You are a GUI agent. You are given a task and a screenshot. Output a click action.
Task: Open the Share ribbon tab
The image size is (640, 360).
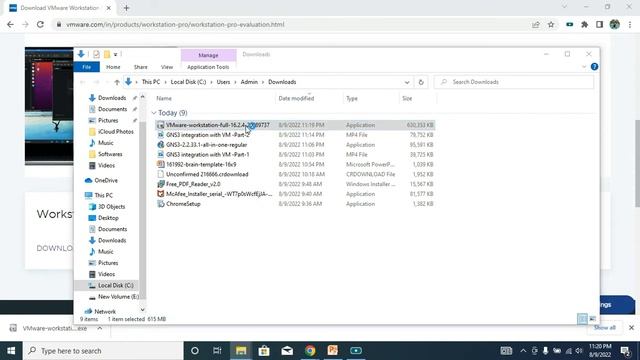click(x=140, y=67)
